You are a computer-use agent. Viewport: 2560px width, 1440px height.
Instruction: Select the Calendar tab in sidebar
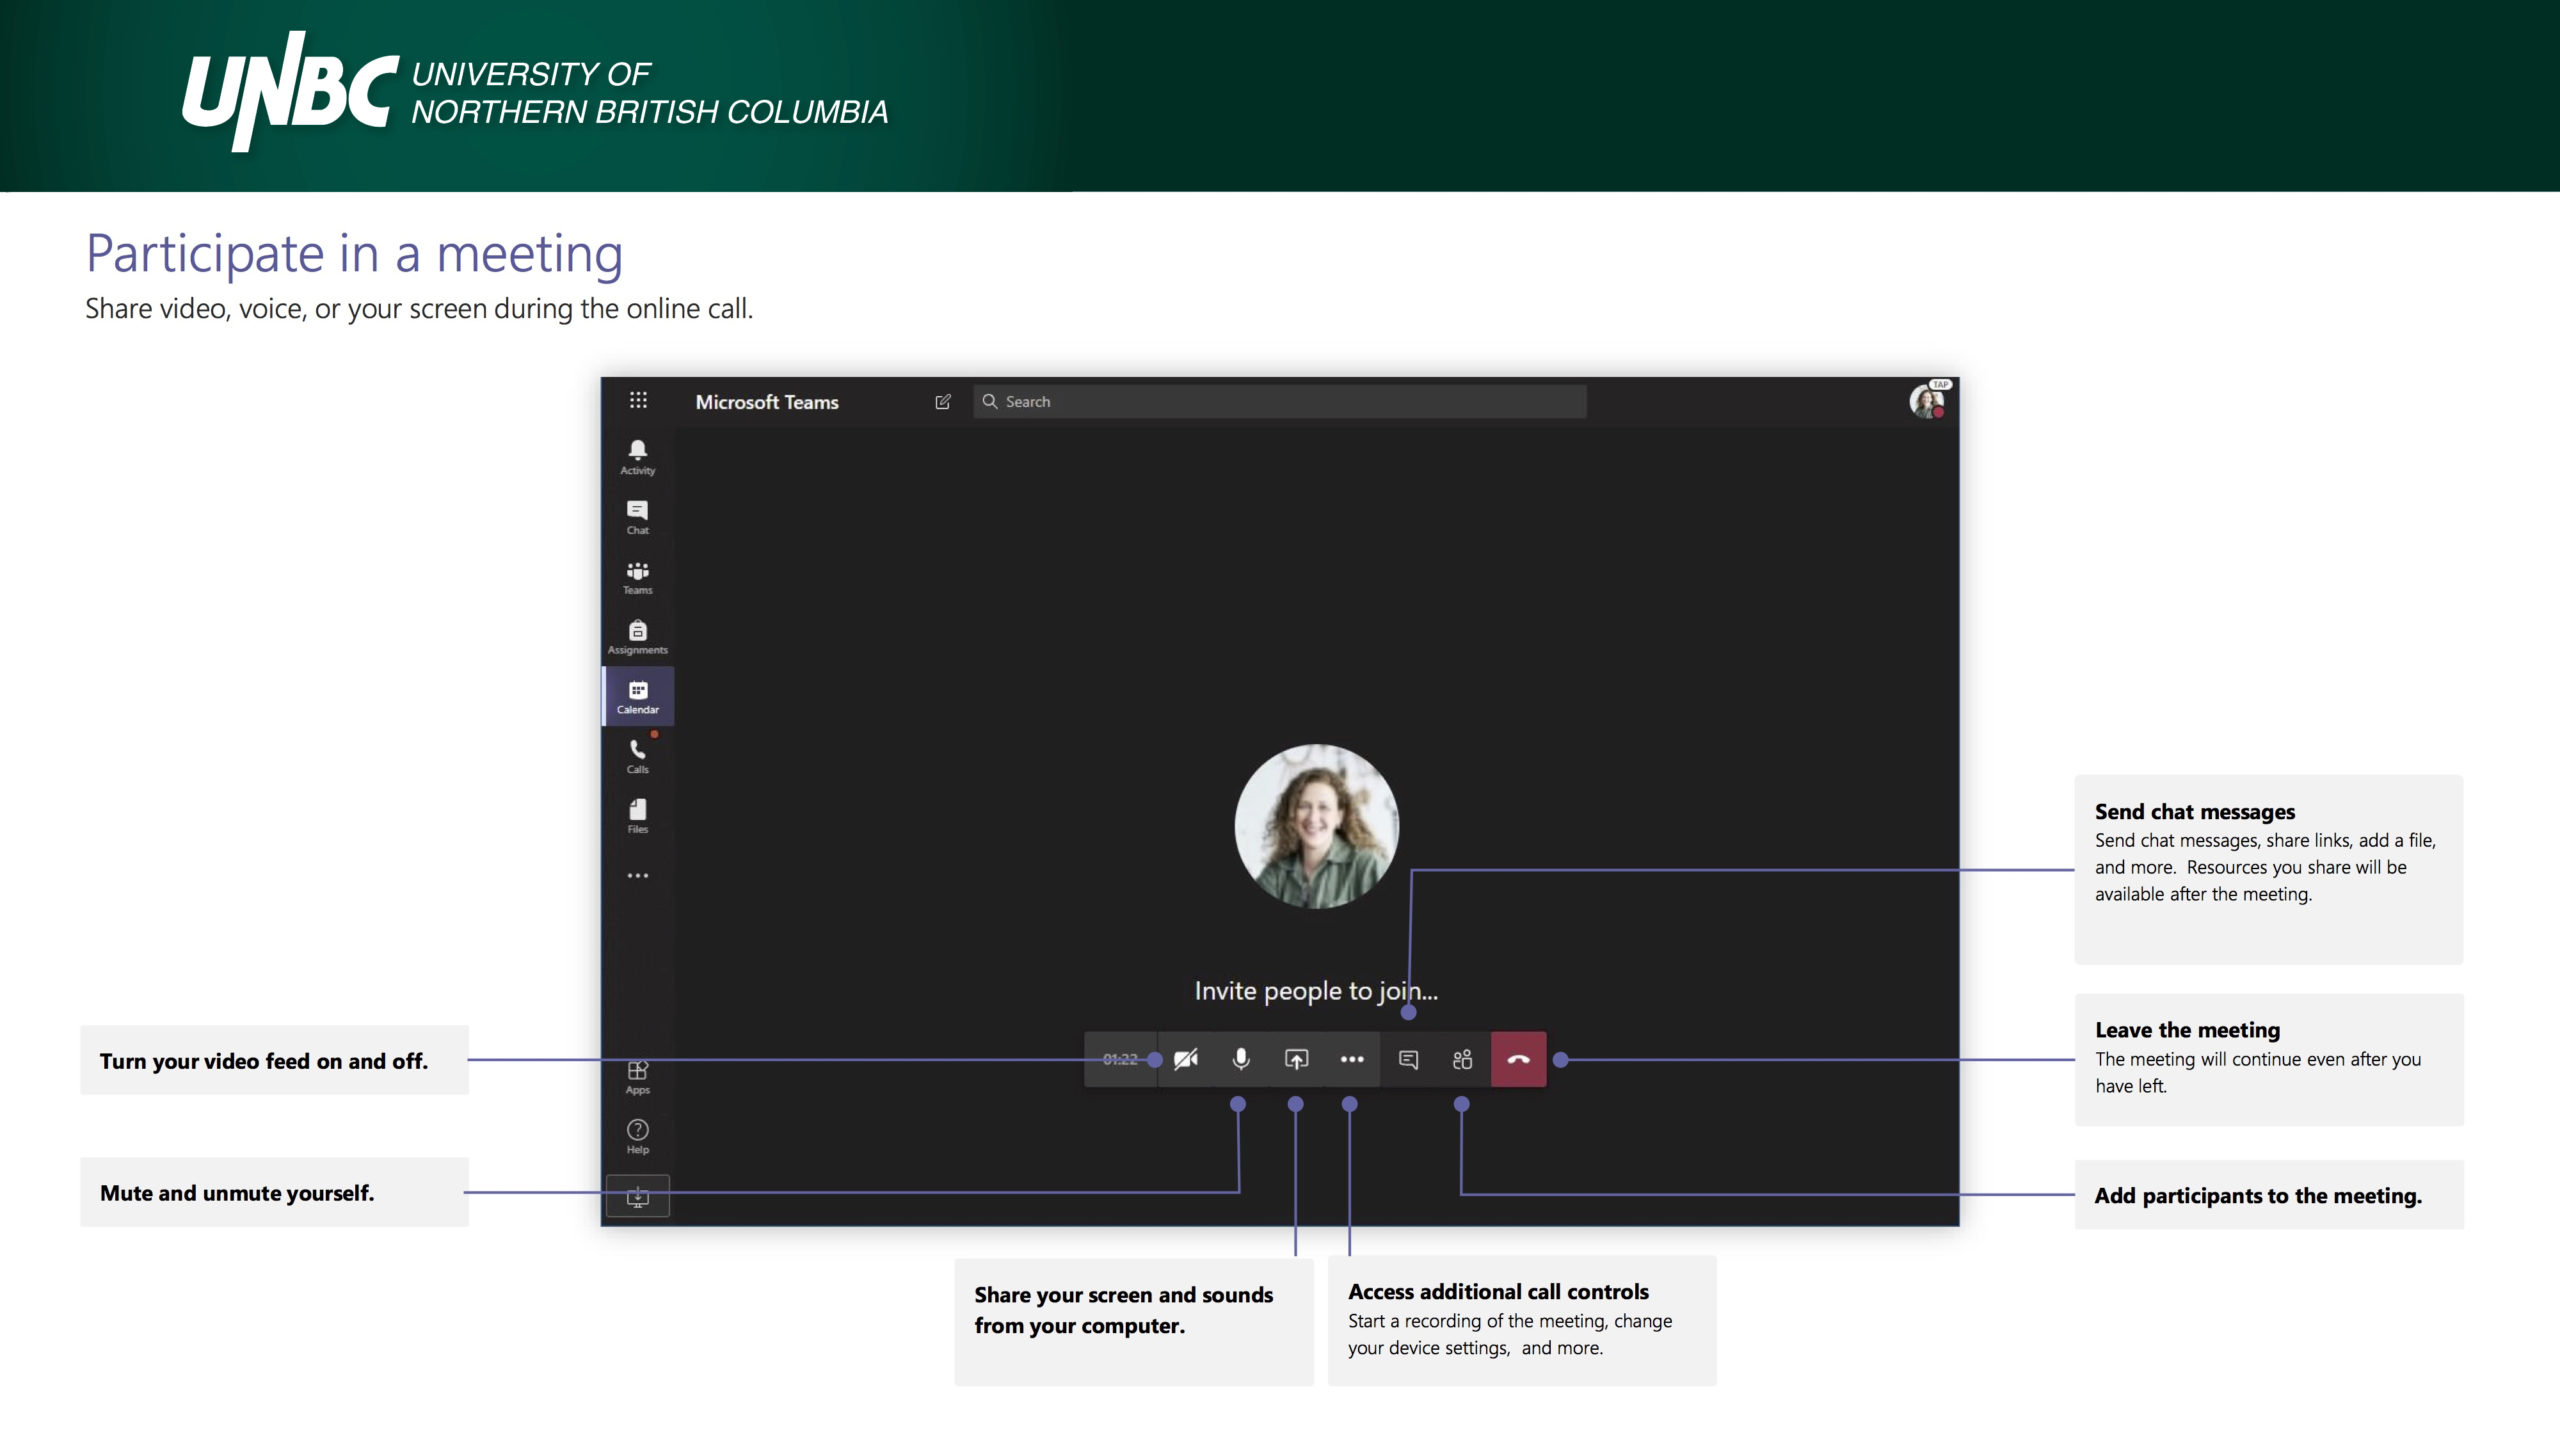637,696
